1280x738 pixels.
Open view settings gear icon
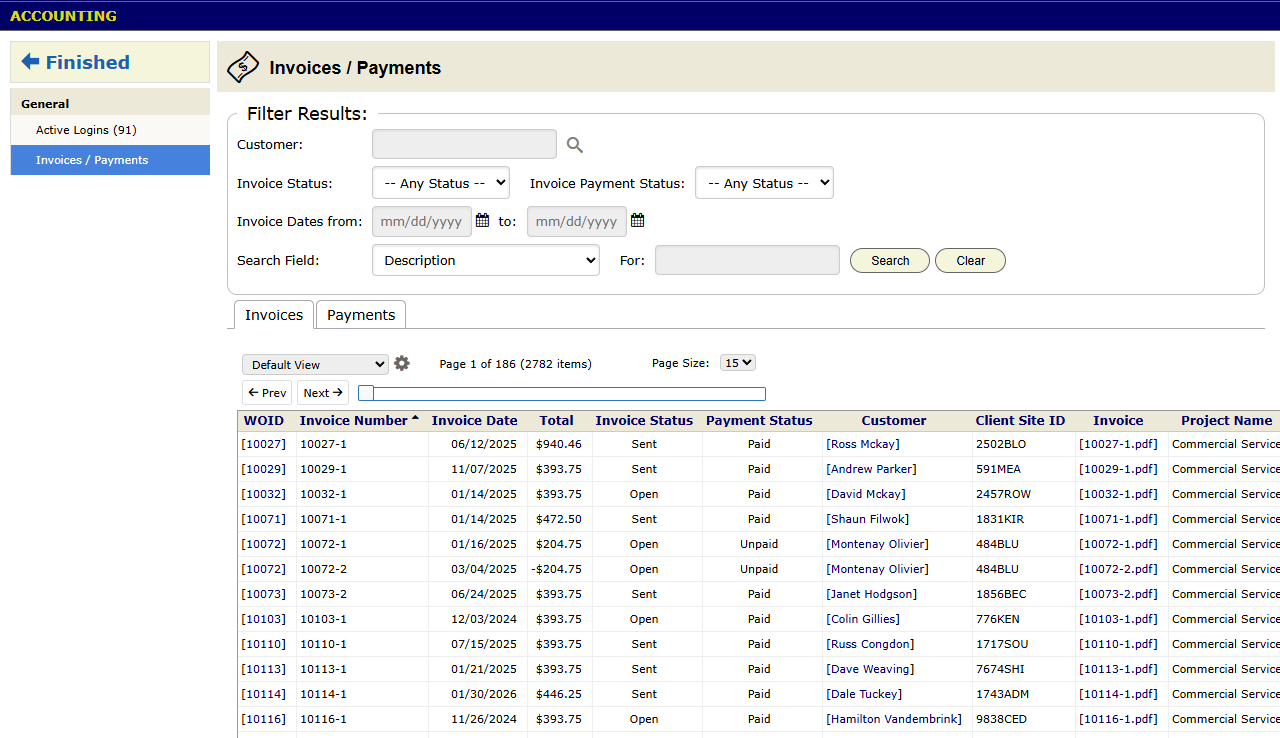402,364
